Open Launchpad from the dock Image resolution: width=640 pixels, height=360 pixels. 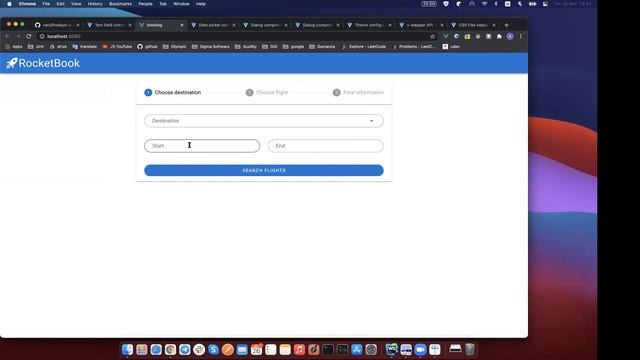tap(142, 350)
